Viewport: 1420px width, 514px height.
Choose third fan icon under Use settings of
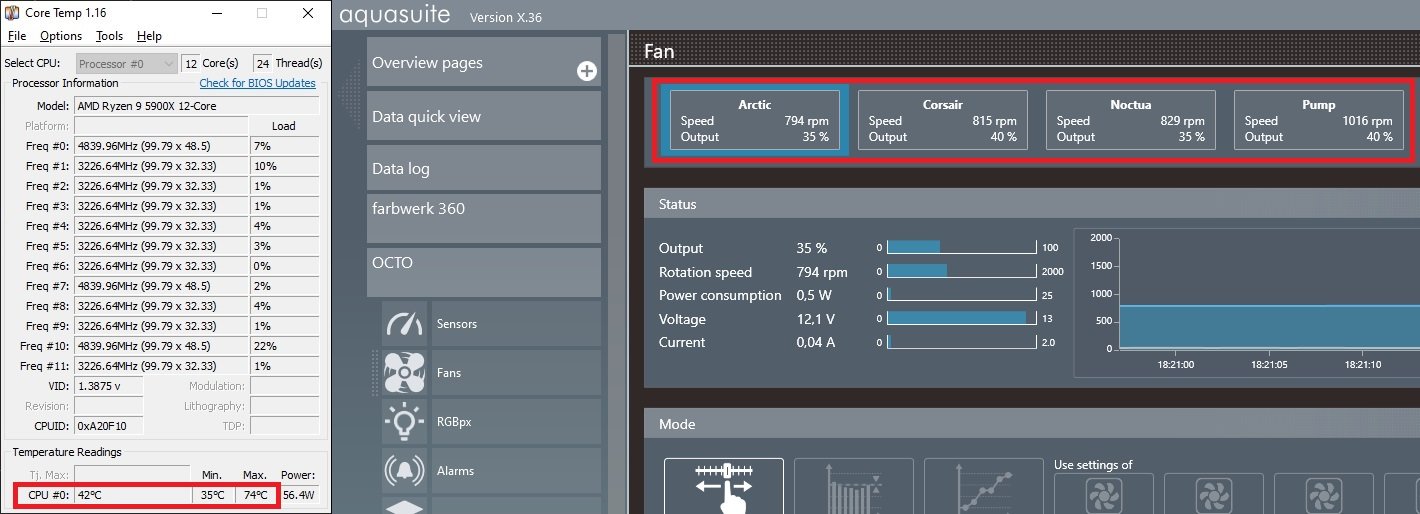pos(1323,494)
